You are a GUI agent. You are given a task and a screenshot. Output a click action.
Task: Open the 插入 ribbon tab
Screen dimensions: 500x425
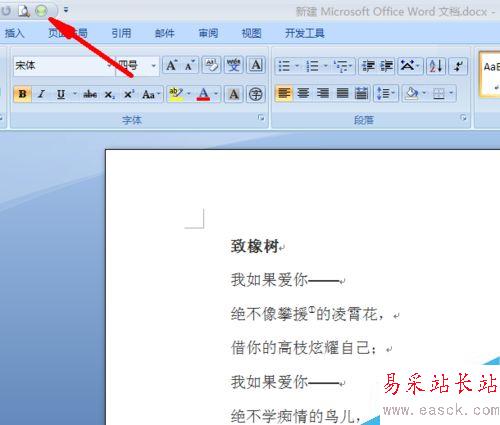(x=14, y=33)
